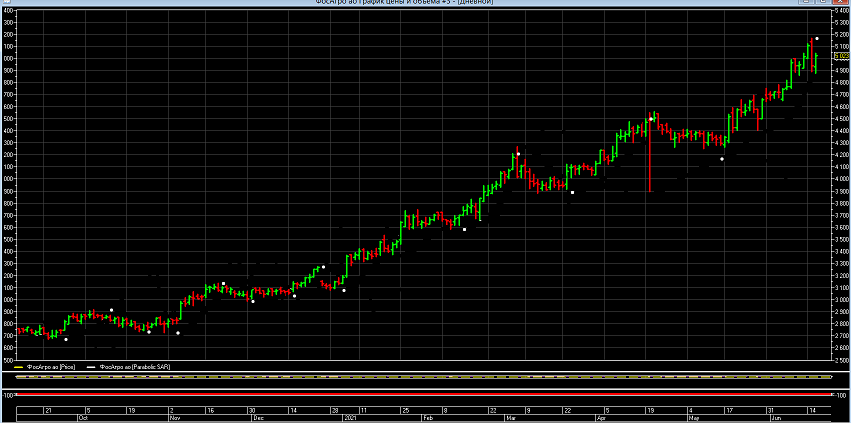
Task: Click the red indicator line in lower panel
Action: (424, 393)
